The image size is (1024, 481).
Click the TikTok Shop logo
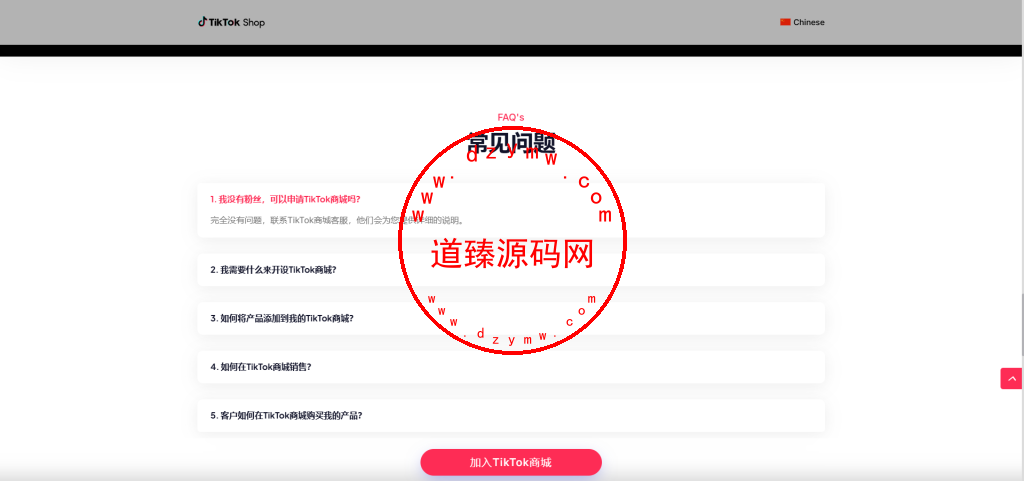[x=231, y=22]
